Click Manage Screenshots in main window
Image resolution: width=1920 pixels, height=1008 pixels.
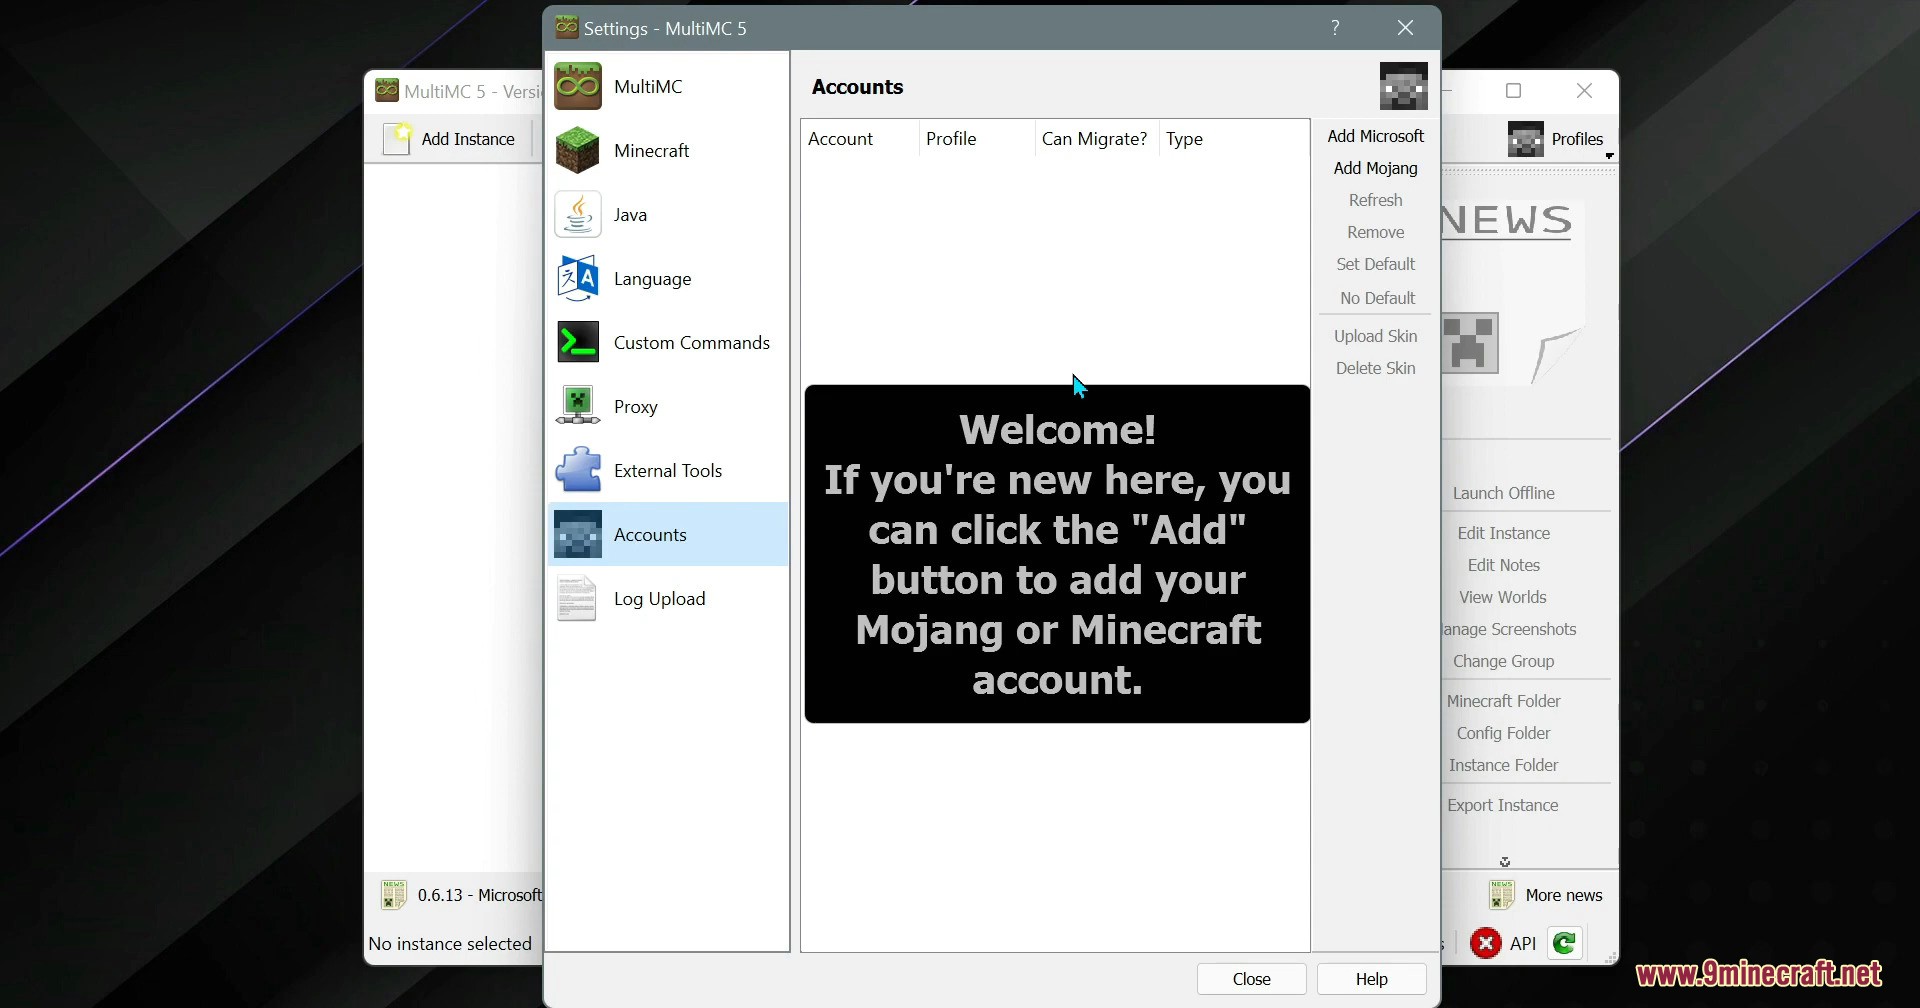1509,629
